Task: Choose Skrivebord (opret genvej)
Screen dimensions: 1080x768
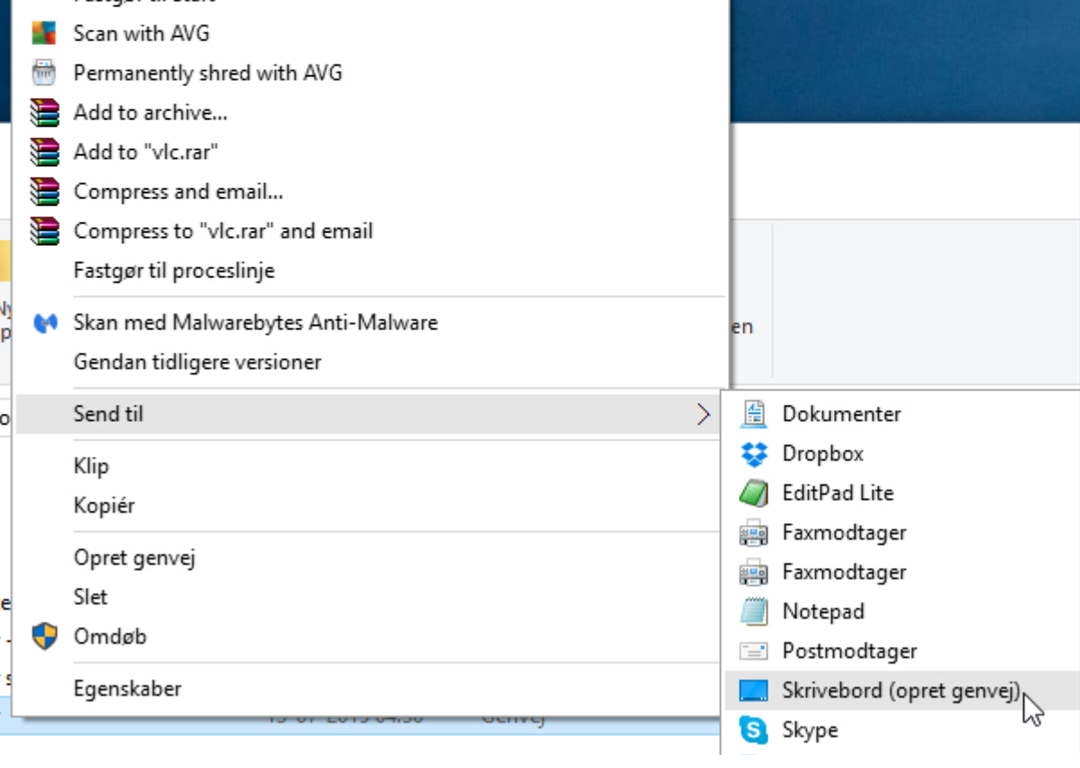Action: pos(902,690)
